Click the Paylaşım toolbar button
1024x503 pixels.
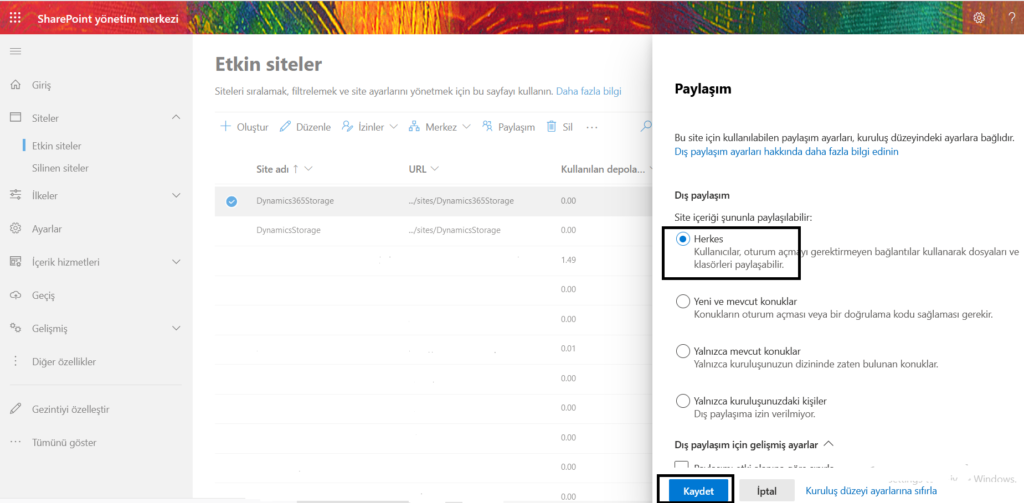(508, 127)
